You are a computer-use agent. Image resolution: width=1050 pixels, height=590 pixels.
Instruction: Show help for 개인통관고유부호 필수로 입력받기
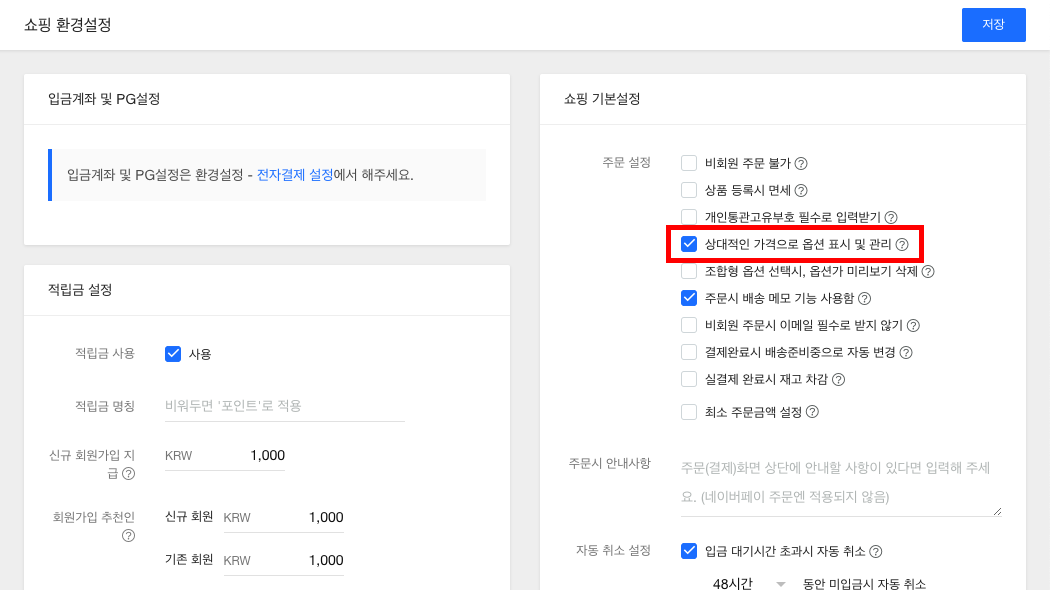[x=891, y=217]
